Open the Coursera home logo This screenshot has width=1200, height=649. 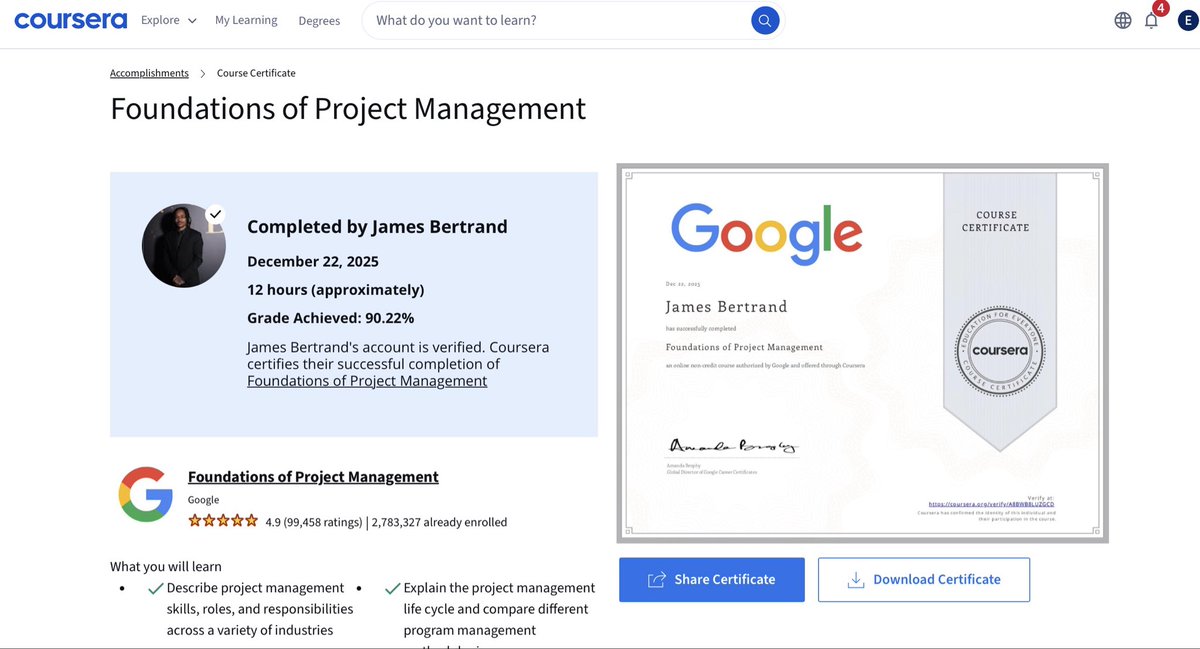pos(70,20)
